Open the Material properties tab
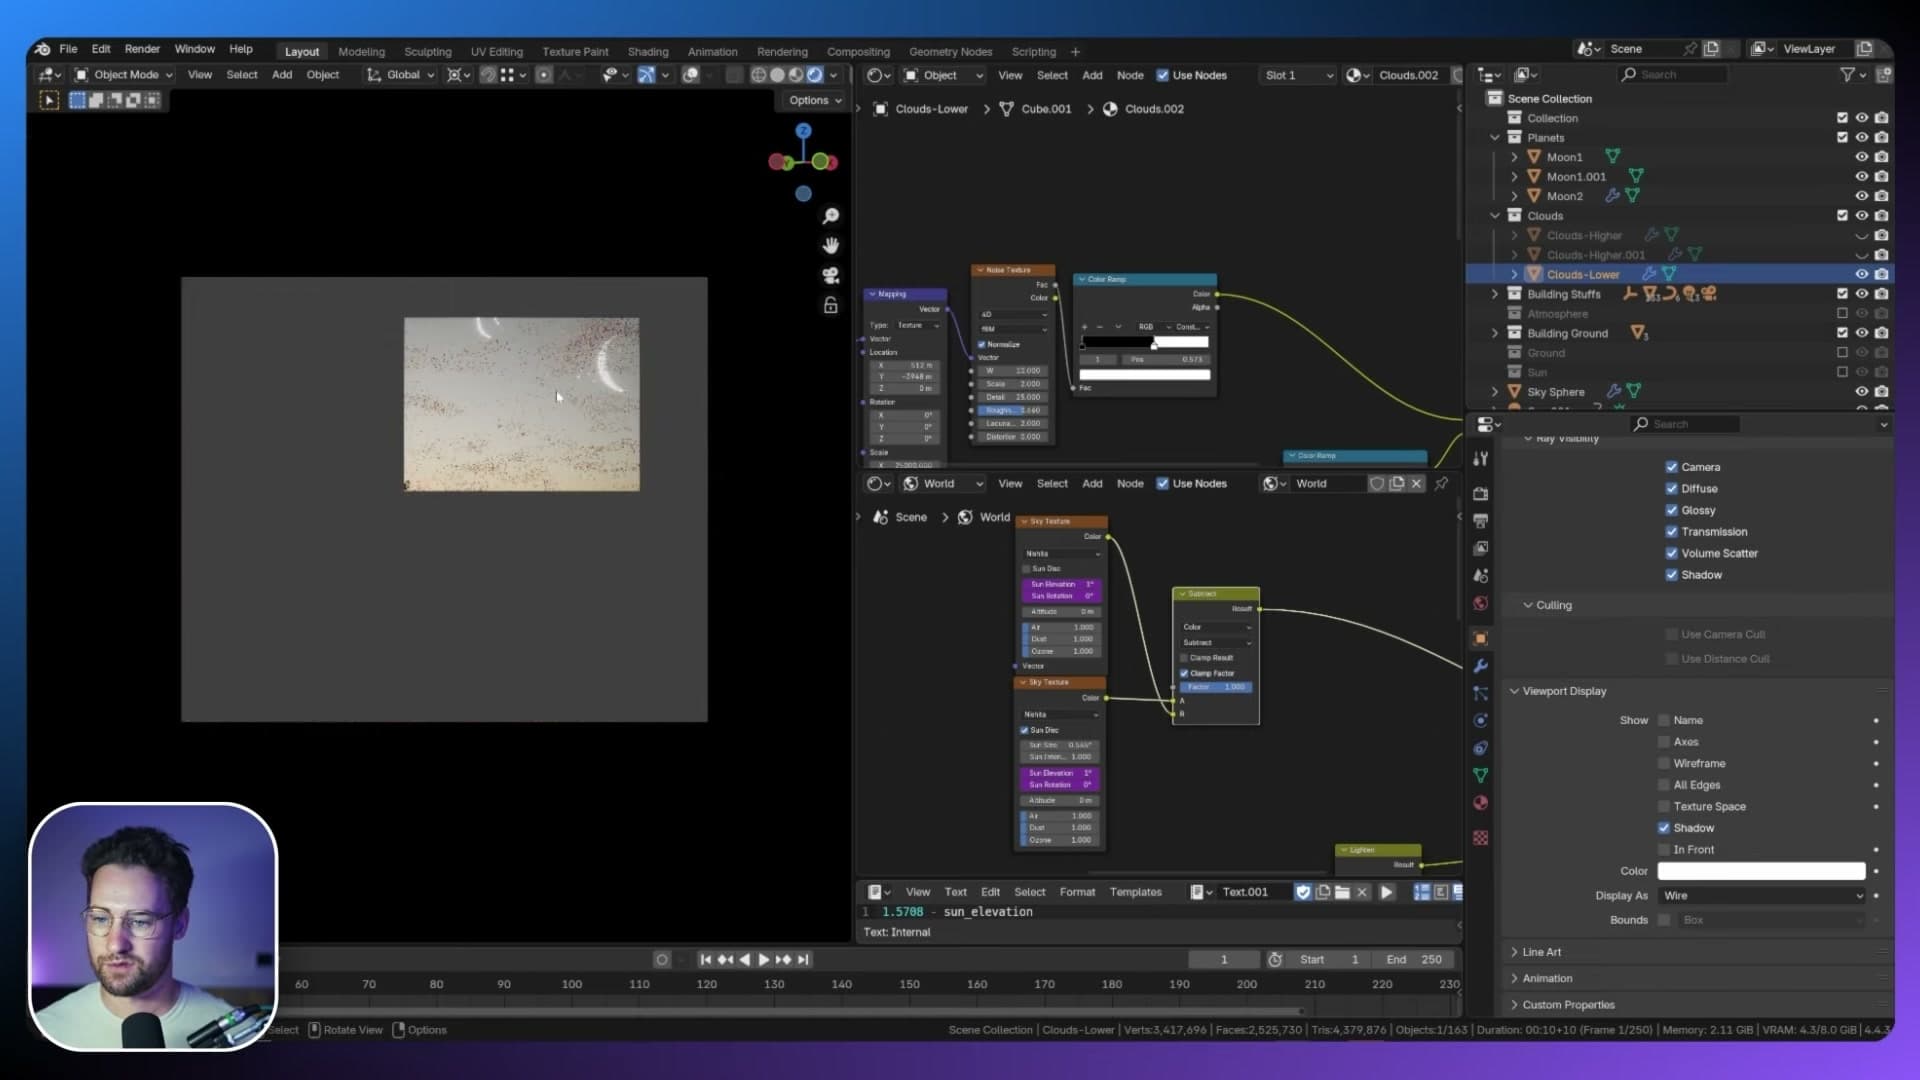Image resolution: width=1920 pixels, height=1080 pixels. click(x=1481, y=802)
